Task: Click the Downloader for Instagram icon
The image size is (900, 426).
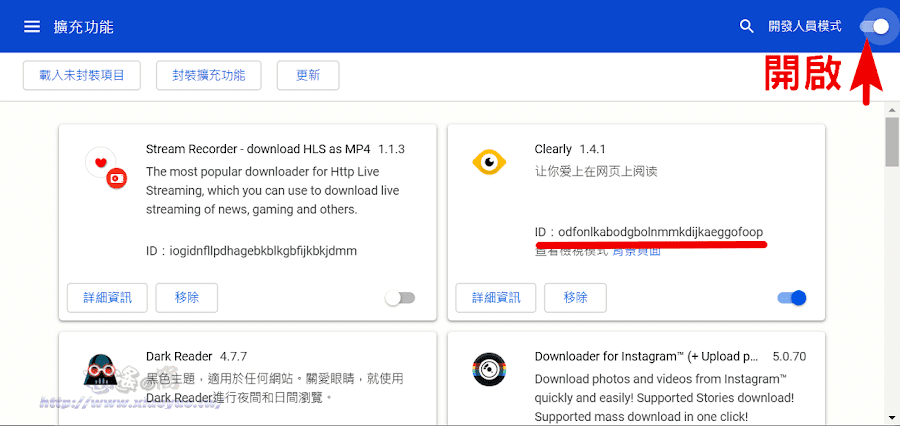Action: coord(488,369)
